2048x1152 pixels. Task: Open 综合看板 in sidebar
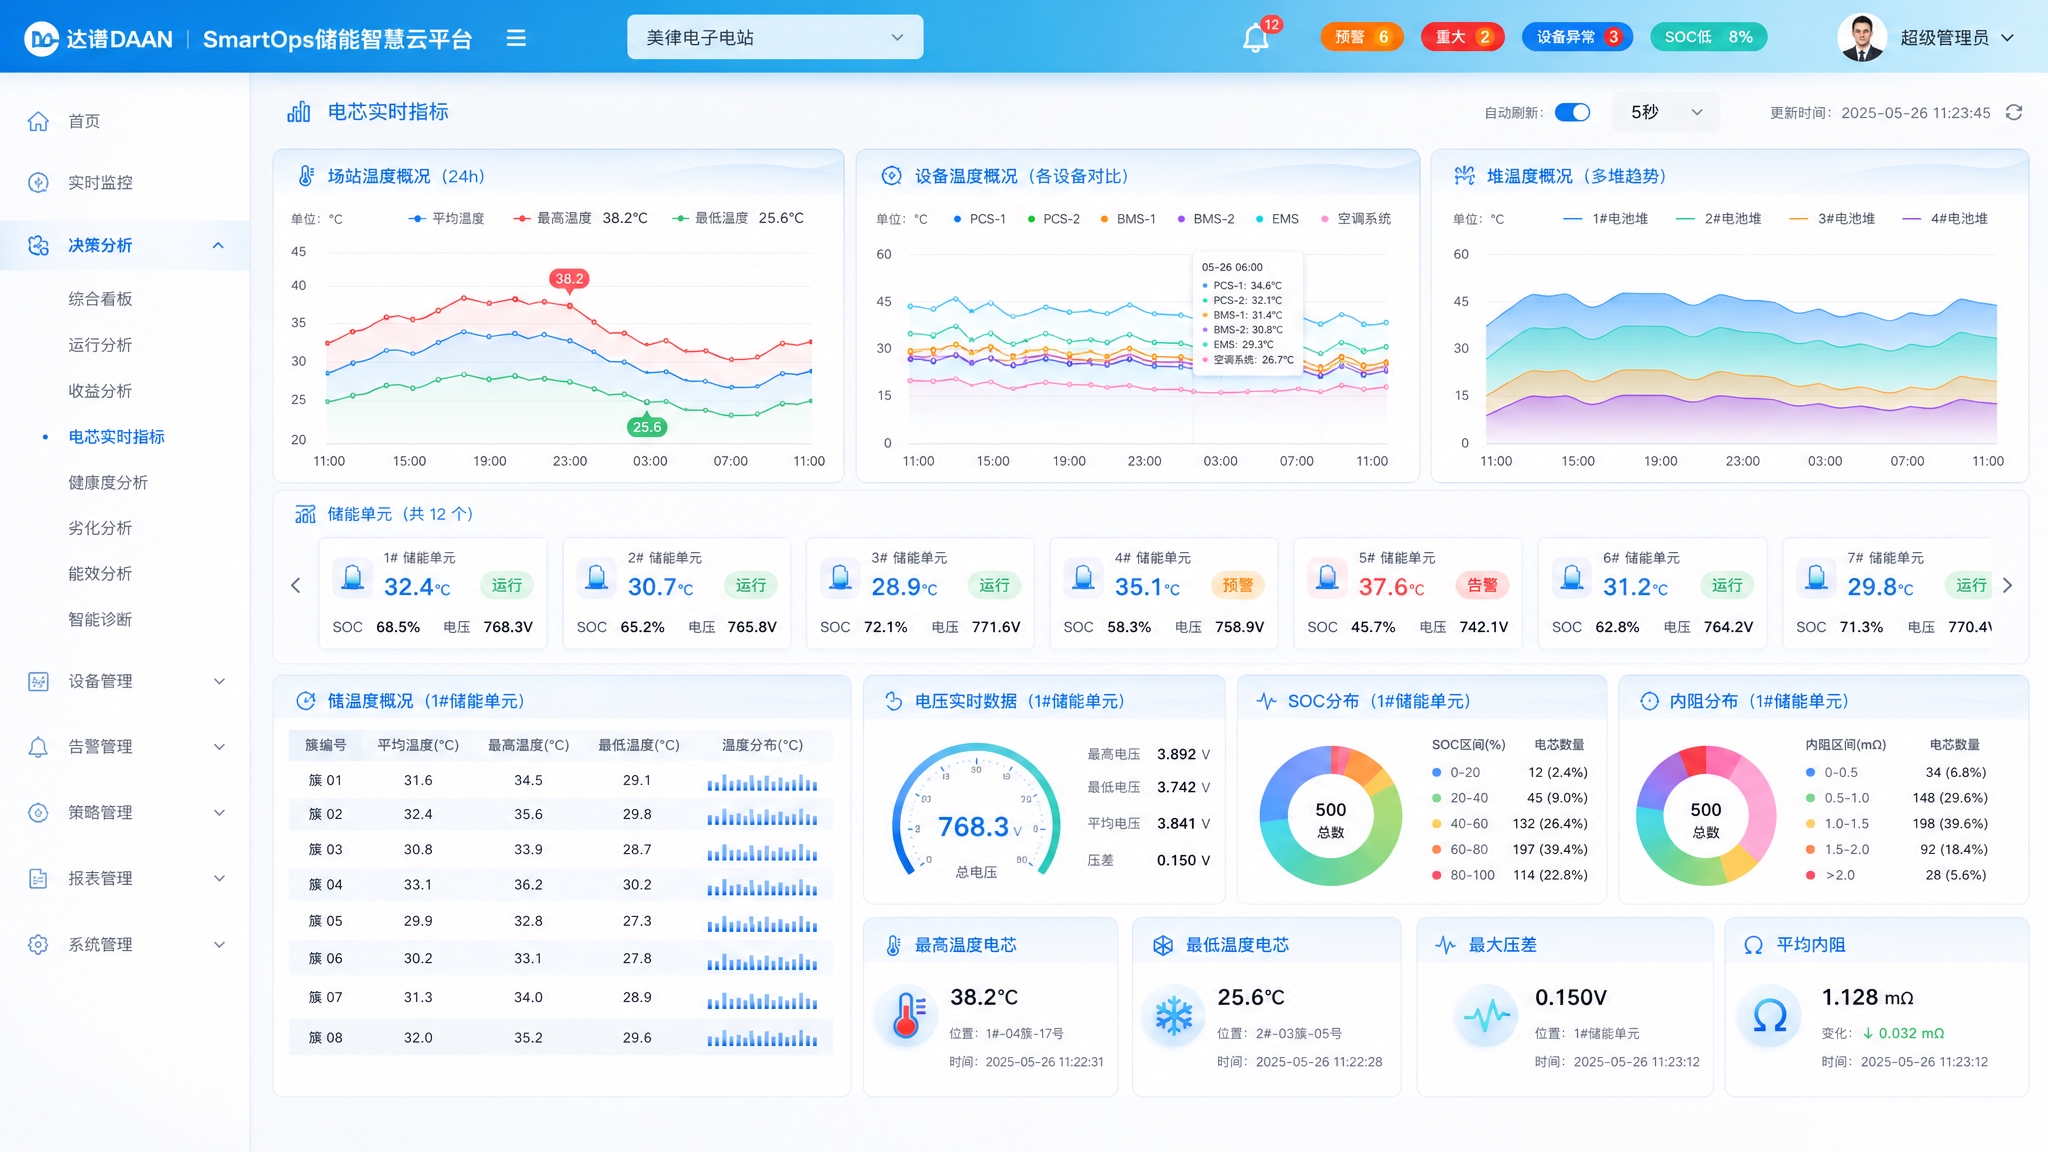(x=100, y=299)
